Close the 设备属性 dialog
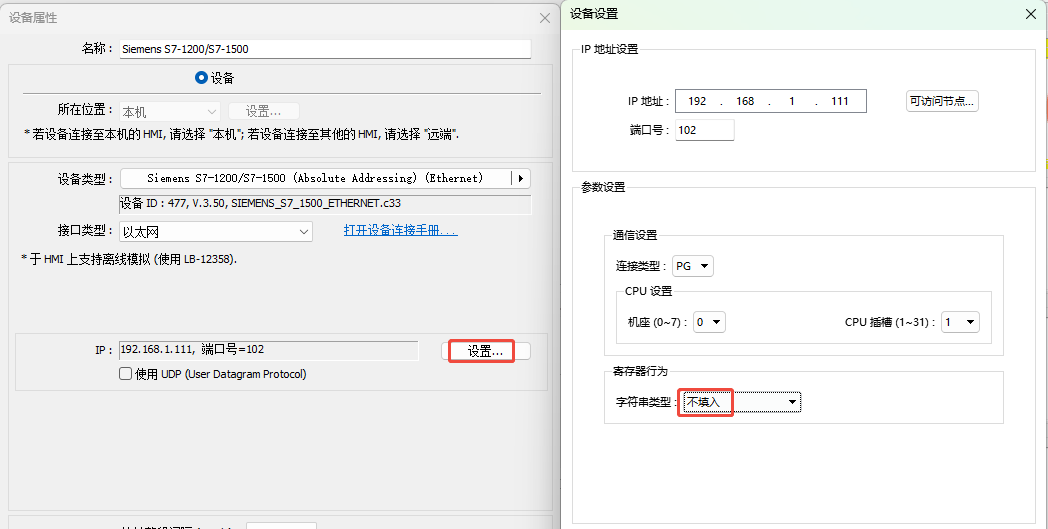Screen dimensions: 1048x529 point(544,18)
